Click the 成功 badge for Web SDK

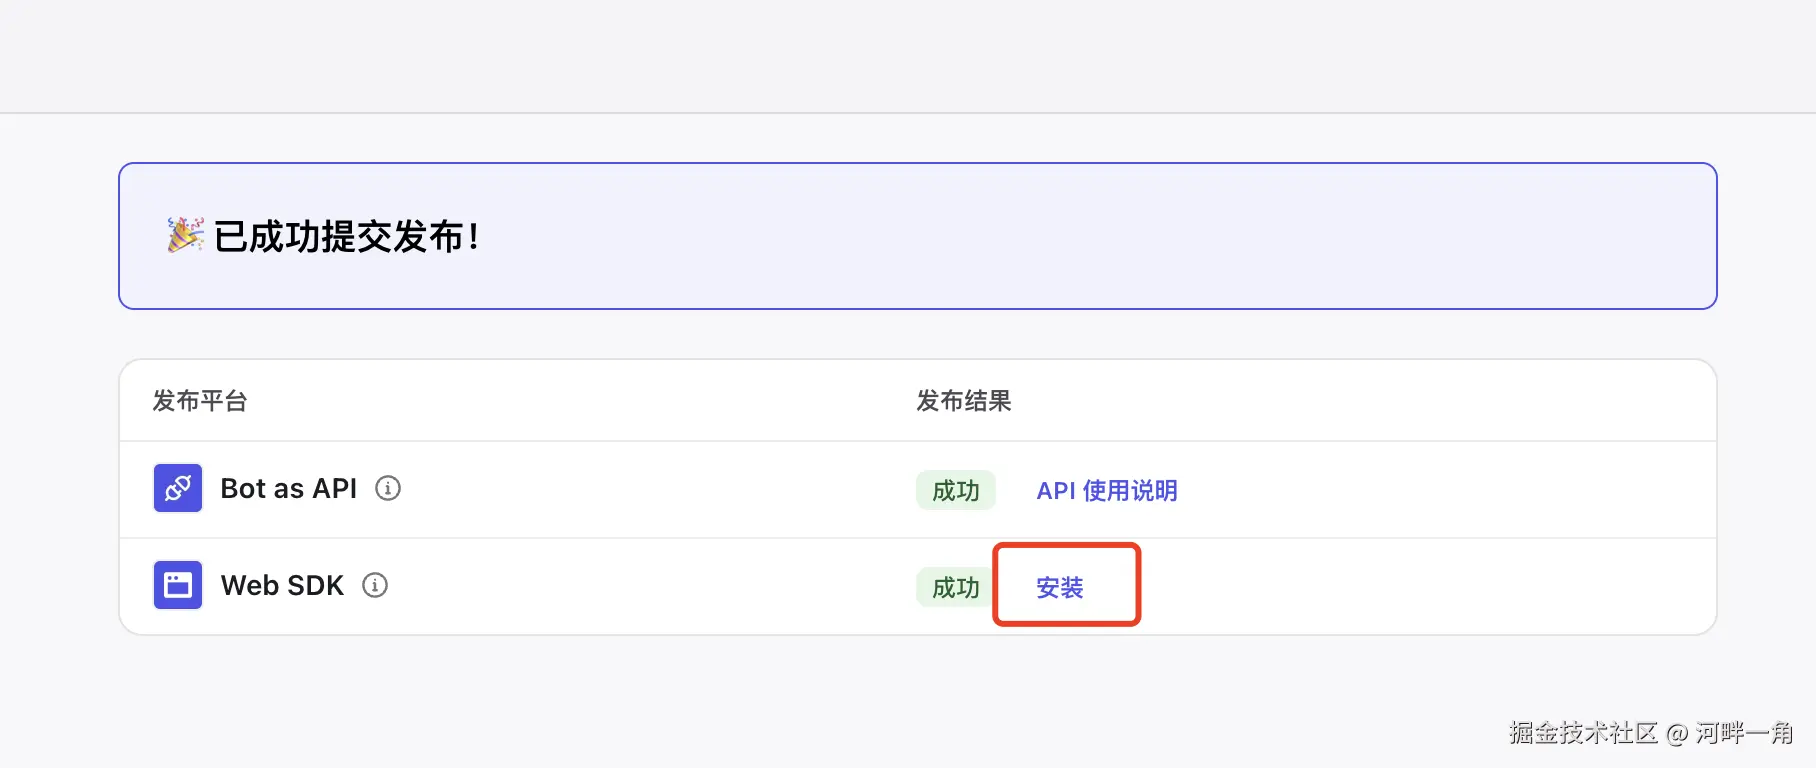point(955,587)
